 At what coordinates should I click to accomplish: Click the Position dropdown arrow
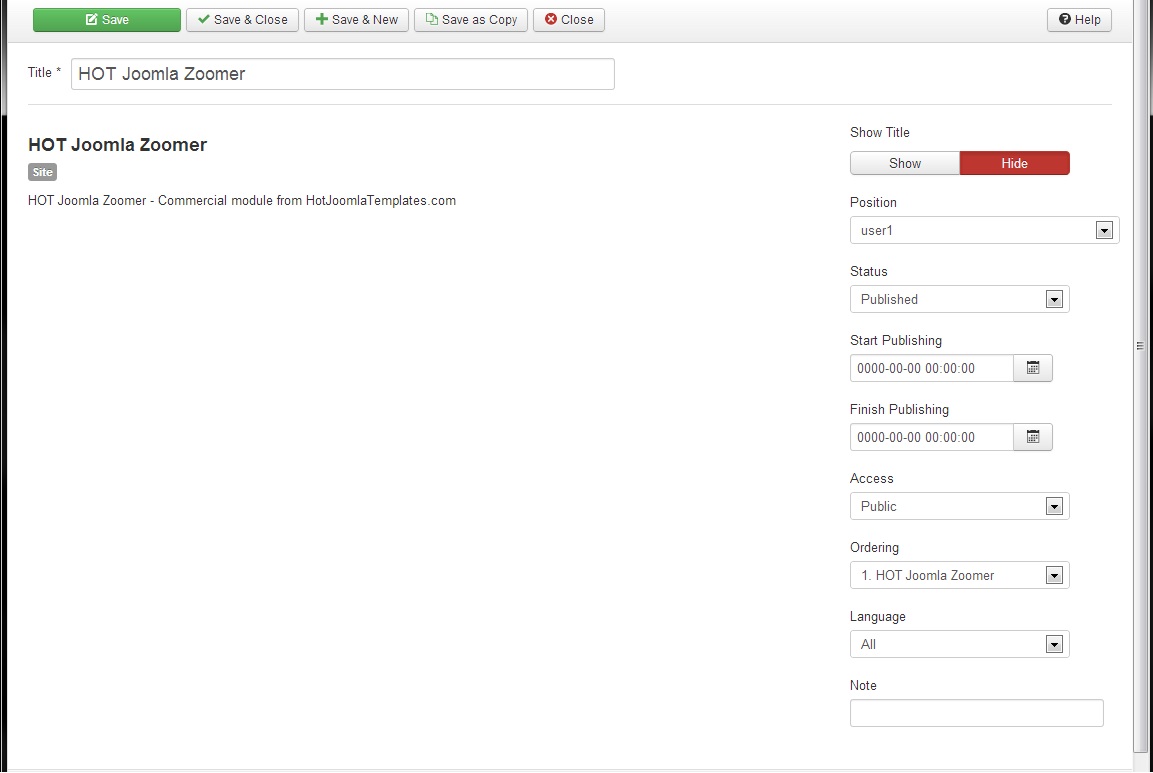click(x=1104, y=231)
